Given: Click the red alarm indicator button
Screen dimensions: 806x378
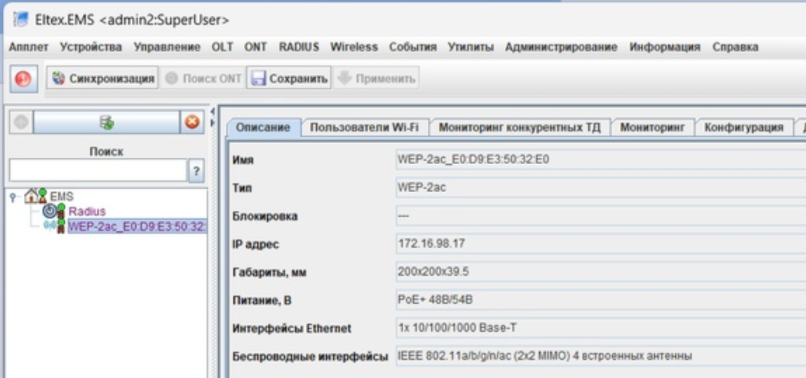Looking at the screenshot, I should 23,79.
